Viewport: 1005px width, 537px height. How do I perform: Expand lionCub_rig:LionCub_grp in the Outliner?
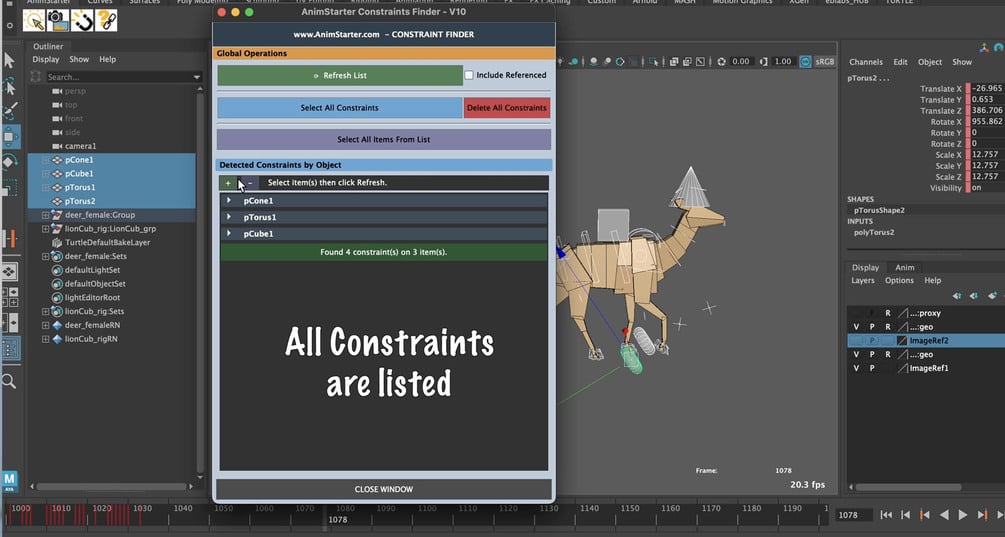click(46, 229)
